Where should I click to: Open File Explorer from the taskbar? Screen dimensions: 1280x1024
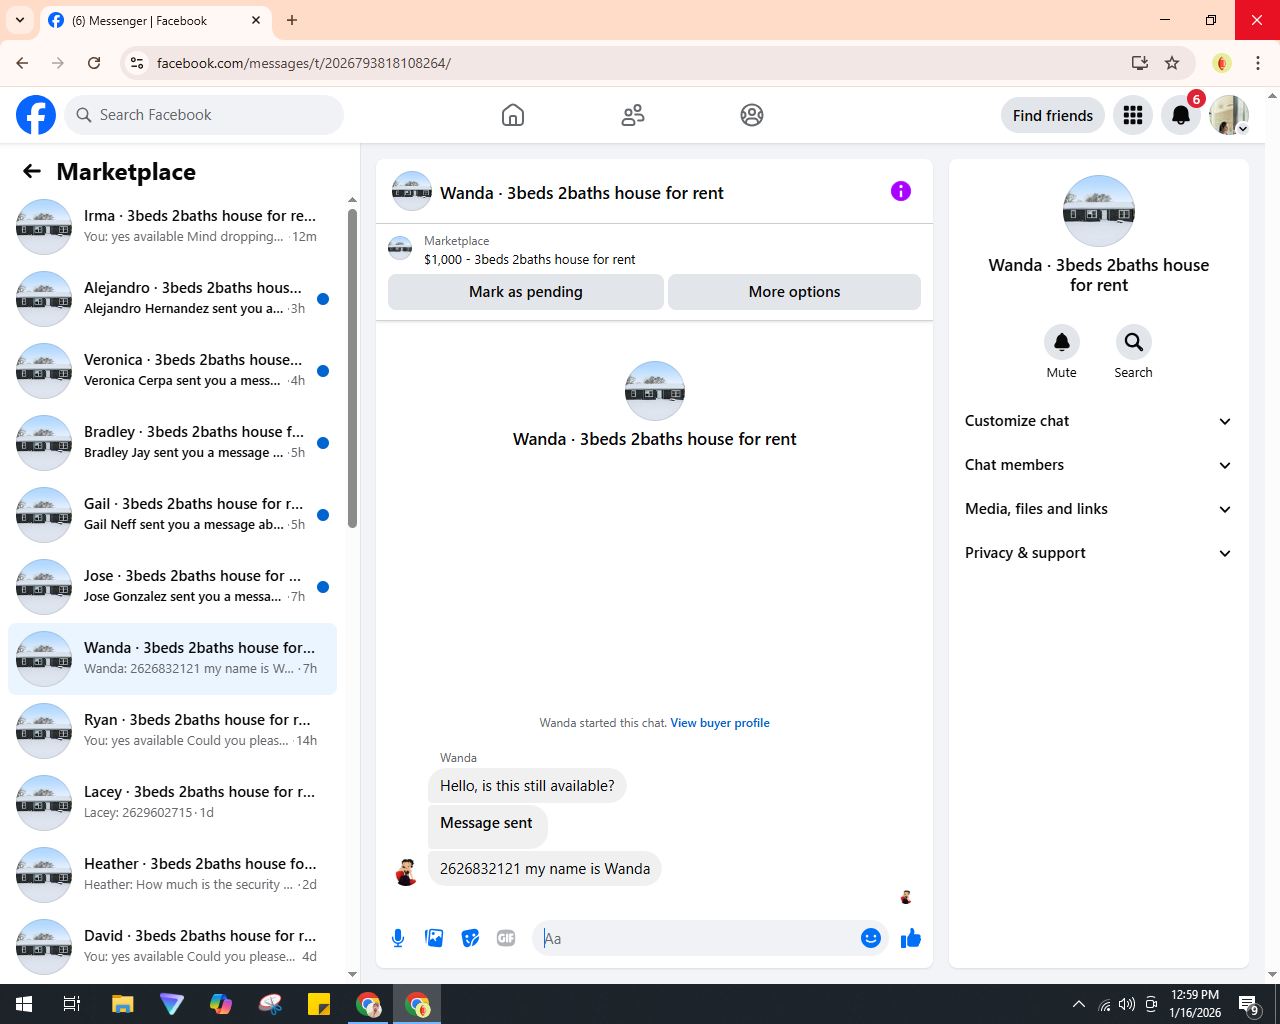coord(122,1004)
